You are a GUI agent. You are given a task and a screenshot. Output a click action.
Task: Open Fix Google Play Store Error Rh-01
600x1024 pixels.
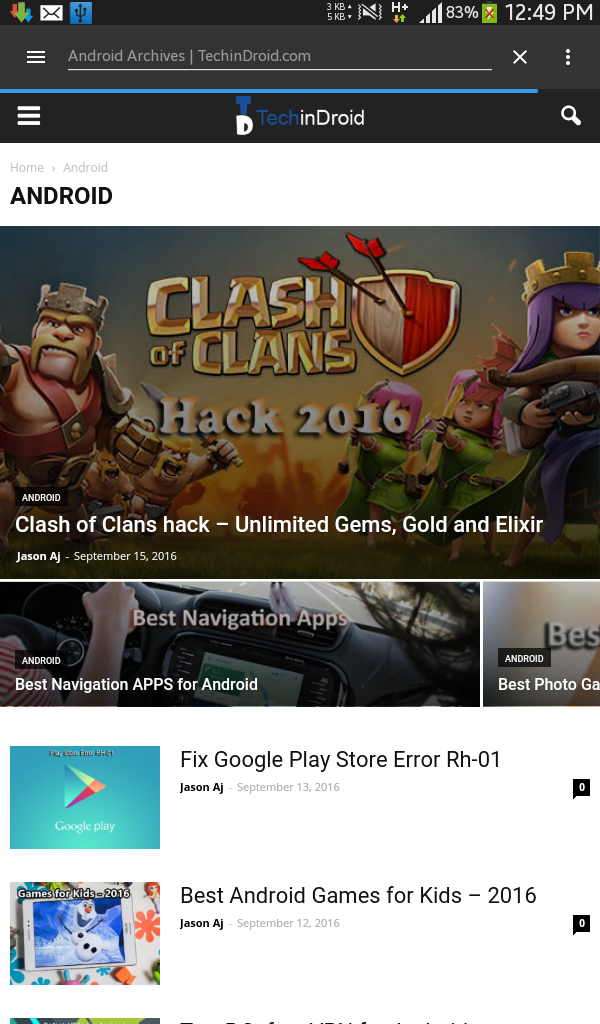pos(340,760)
